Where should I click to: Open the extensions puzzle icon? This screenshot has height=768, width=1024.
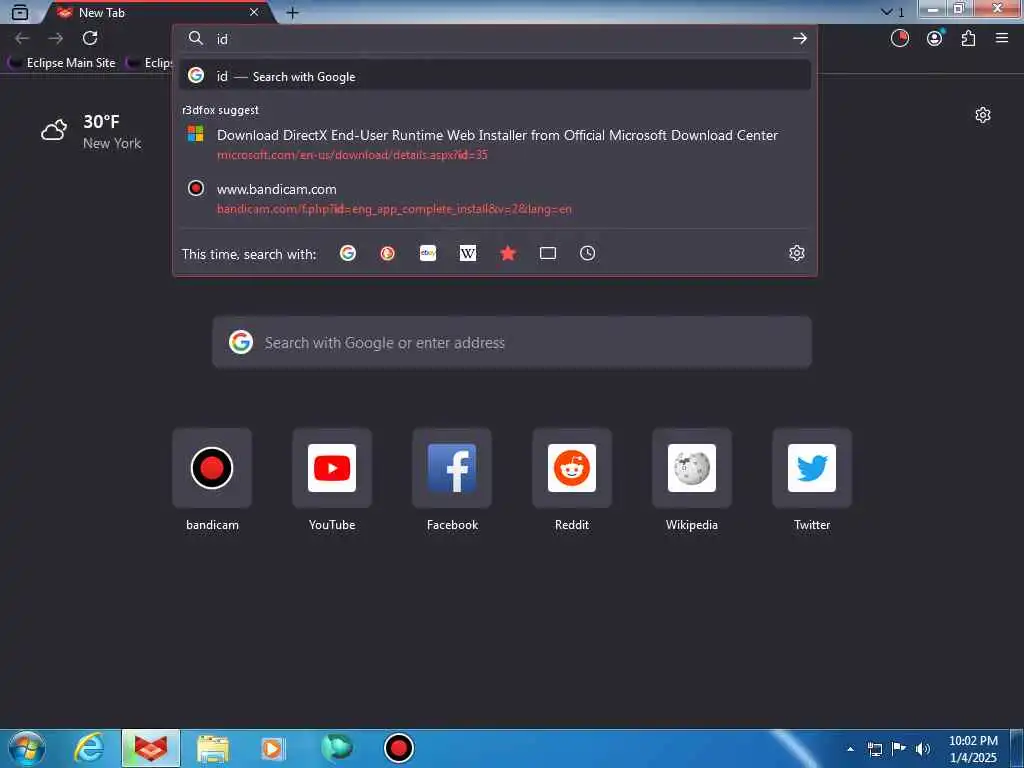click(x=968, y=39)
